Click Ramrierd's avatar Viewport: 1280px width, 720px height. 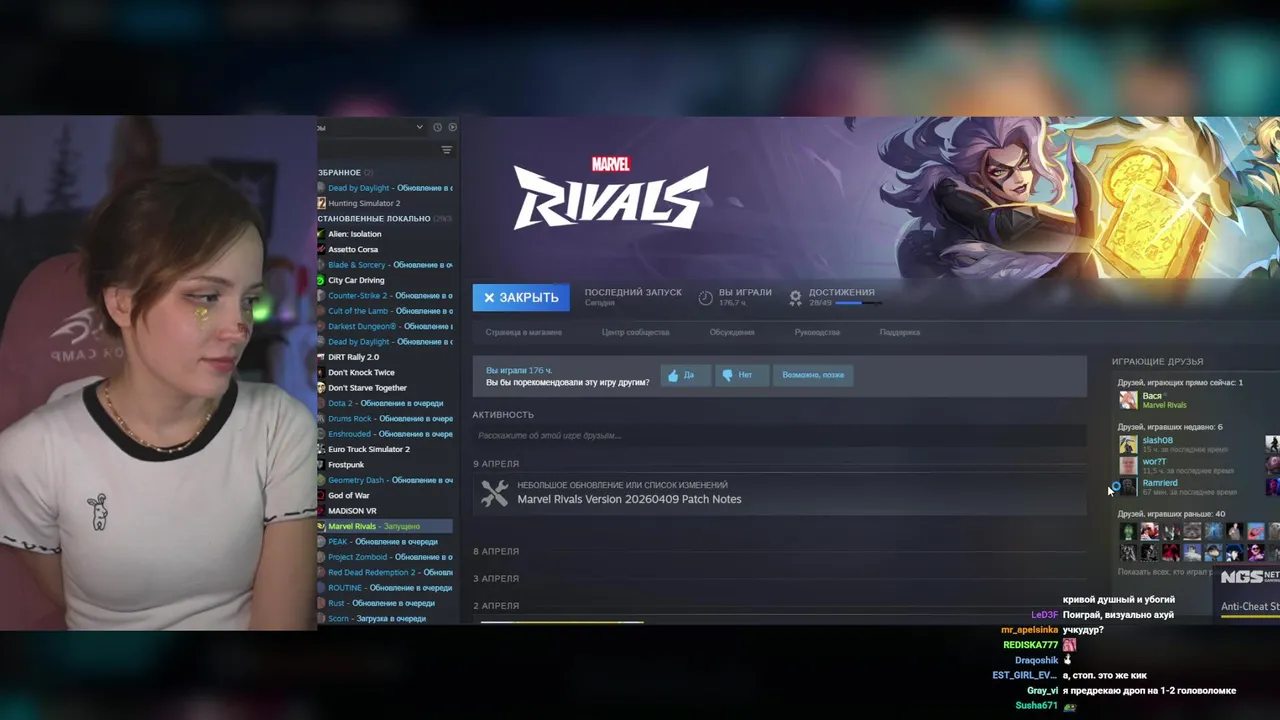pyautogui.click(x=1128, y=487)
